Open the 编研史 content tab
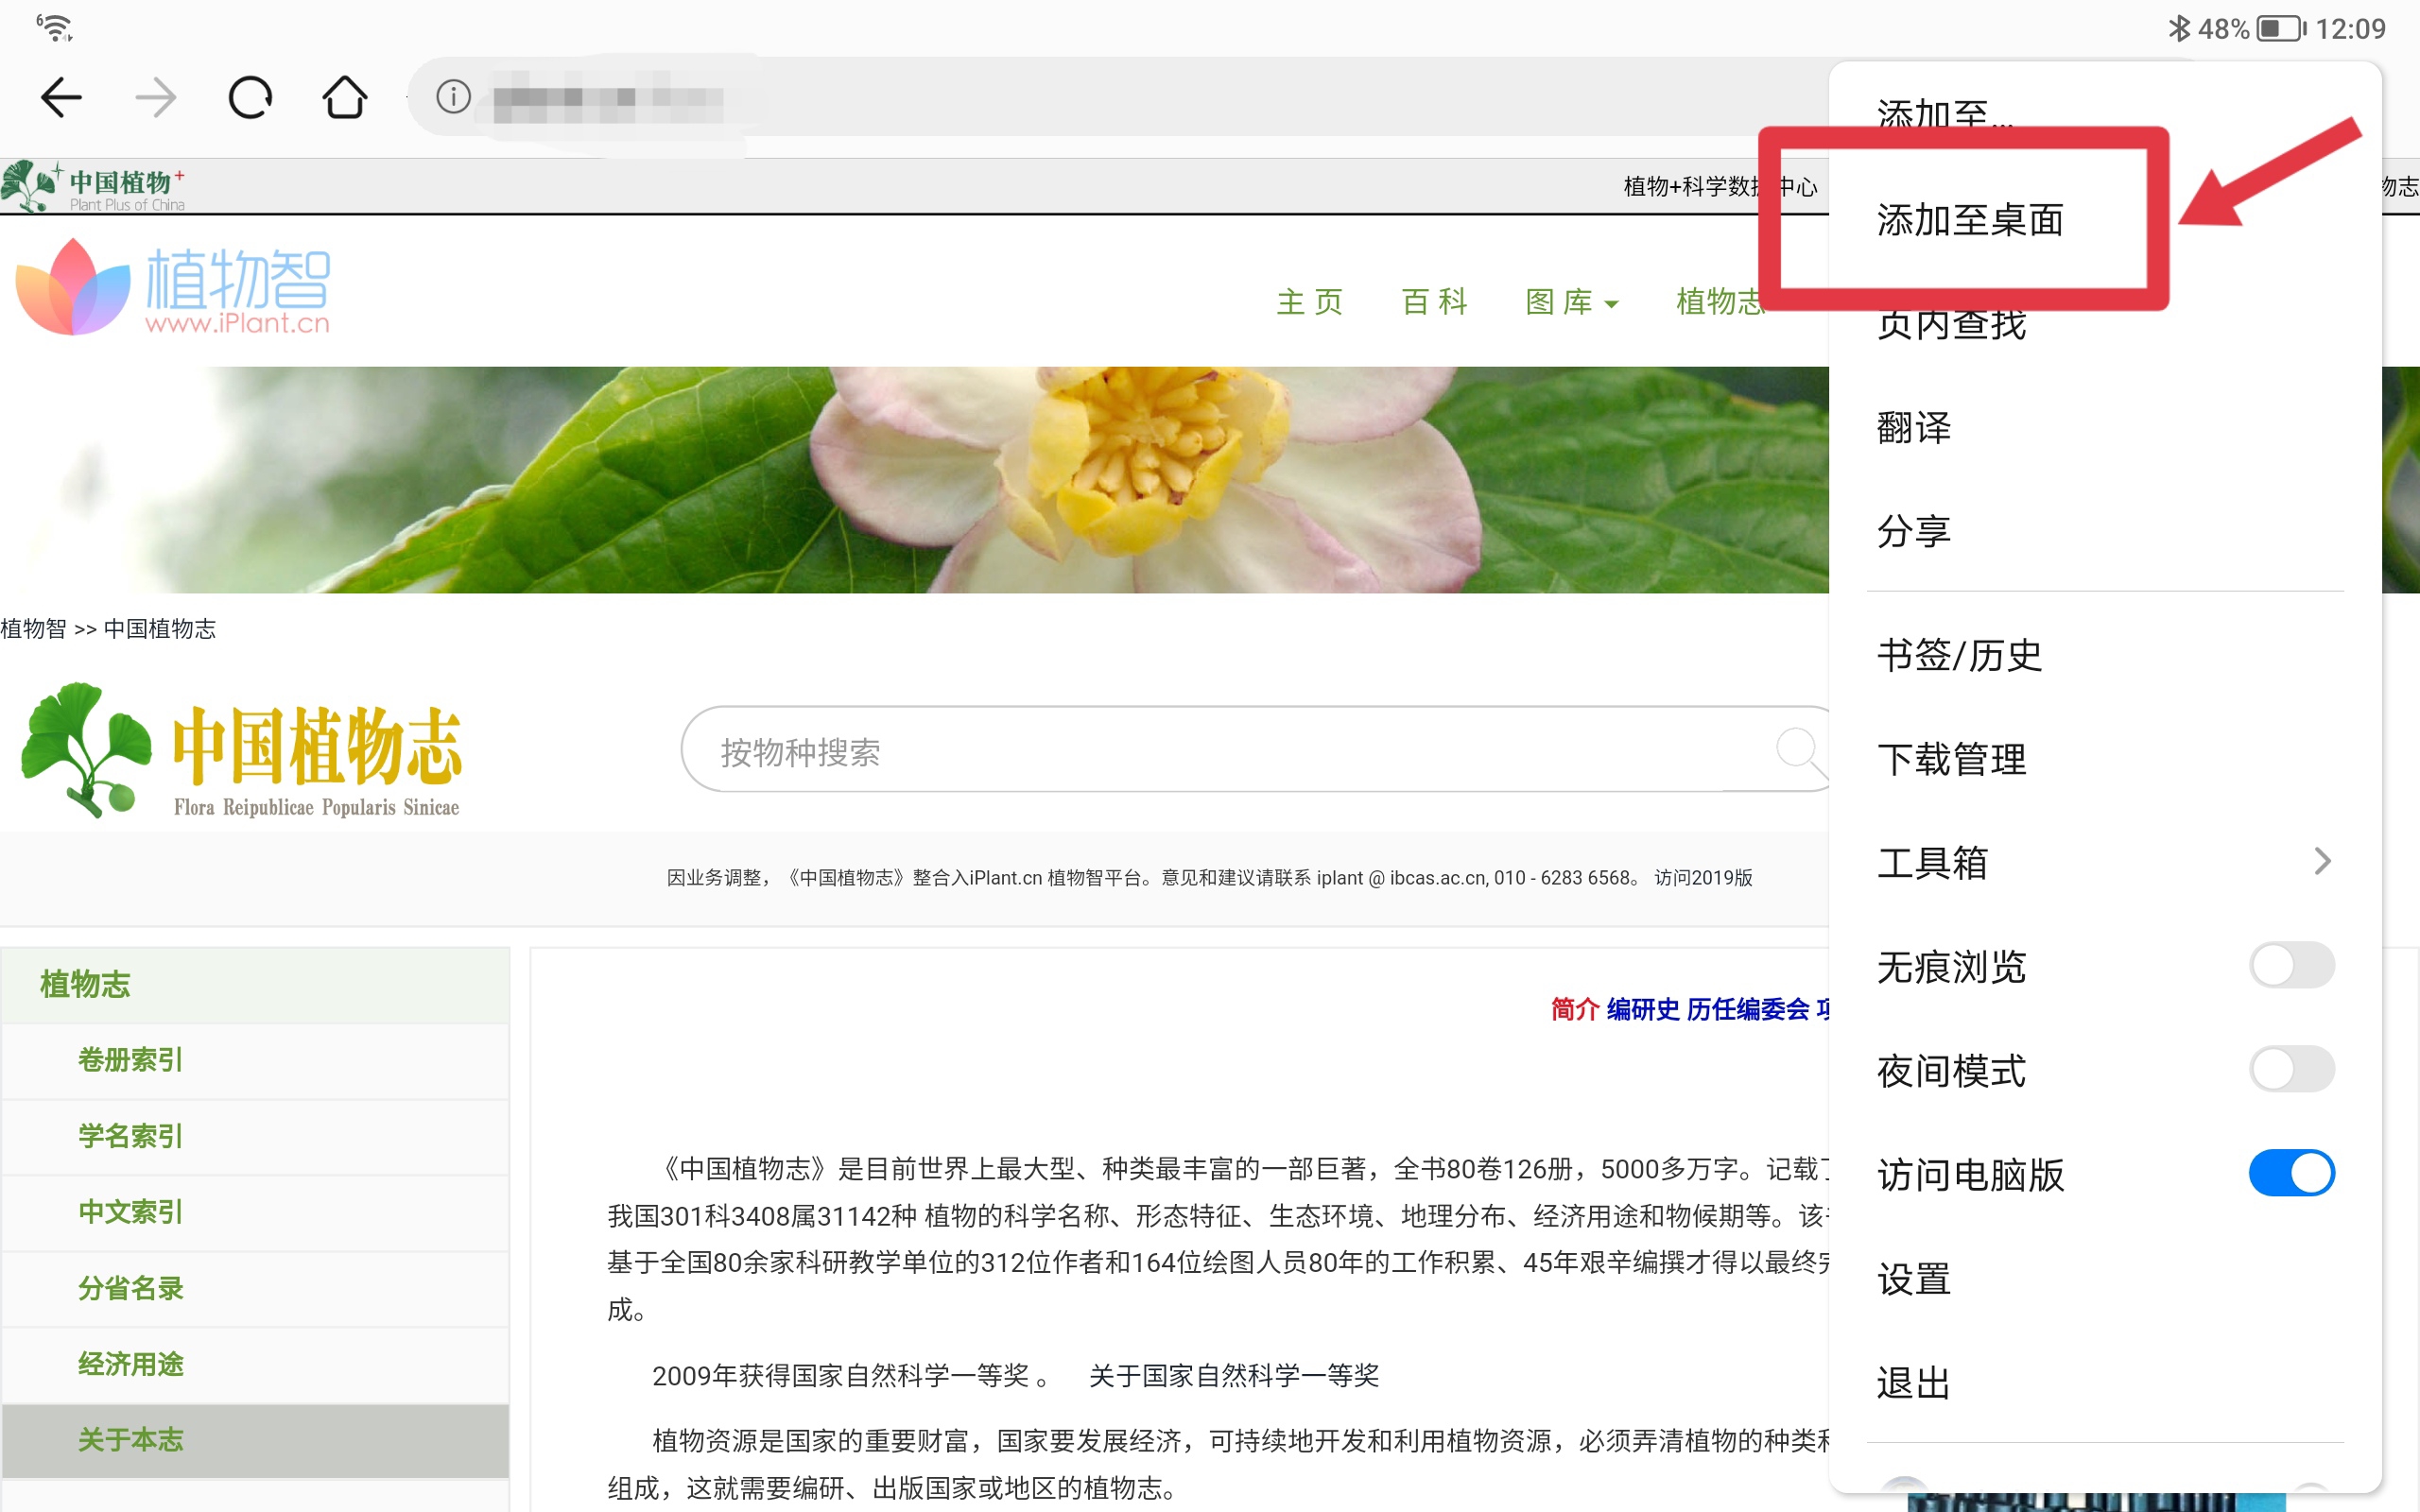This screenshot has height=1512, width=2420. click(x=1643, y=1009)
